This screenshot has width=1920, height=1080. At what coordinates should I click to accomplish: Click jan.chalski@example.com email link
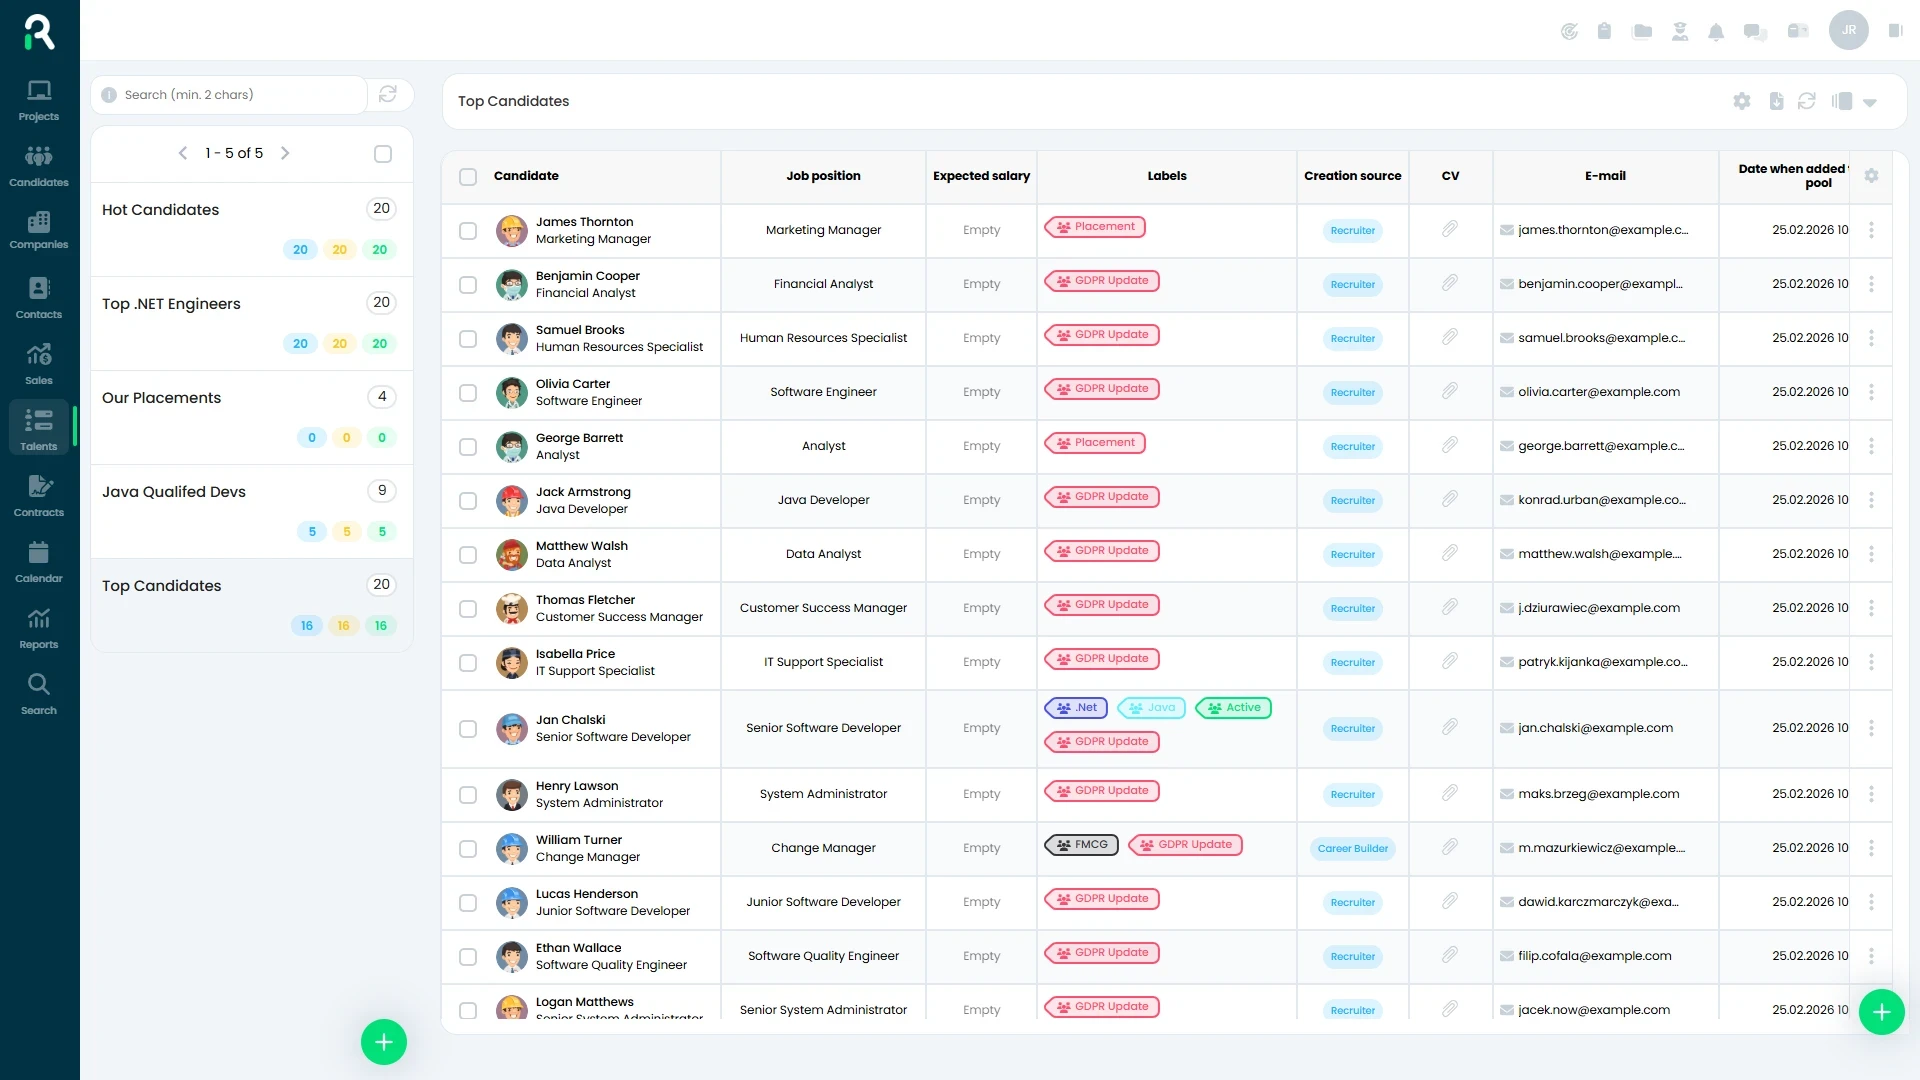pyautogui.click(x=1595, y=728)
